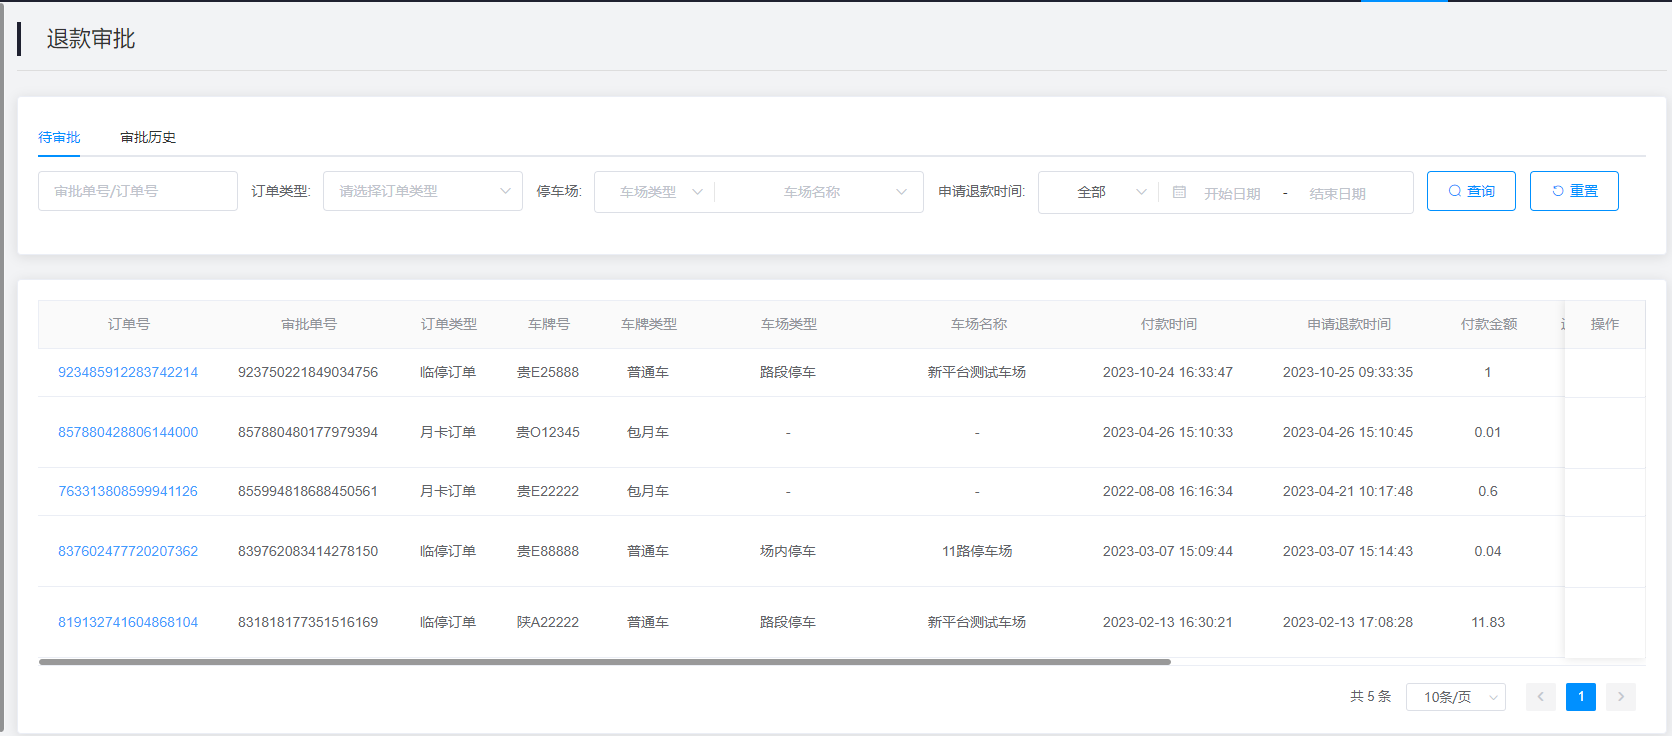Click the 开始日期 start date field
This screenshot has height=736, width=1672.
[x=1232, y=193]
